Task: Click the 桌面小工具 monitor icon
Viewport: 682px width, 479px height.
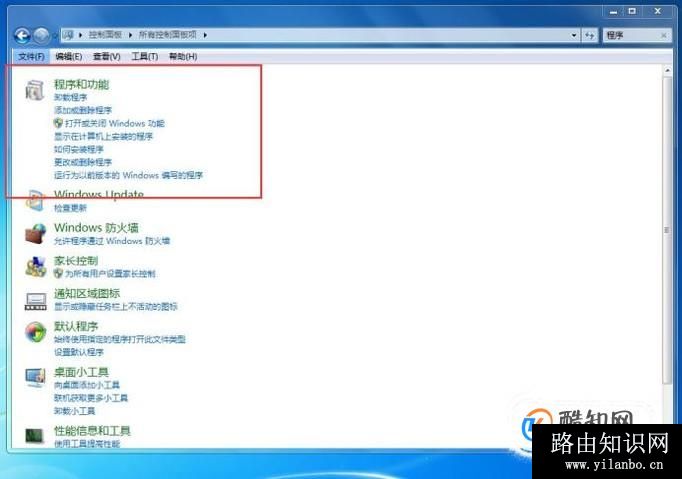Action: coord(35,378)
